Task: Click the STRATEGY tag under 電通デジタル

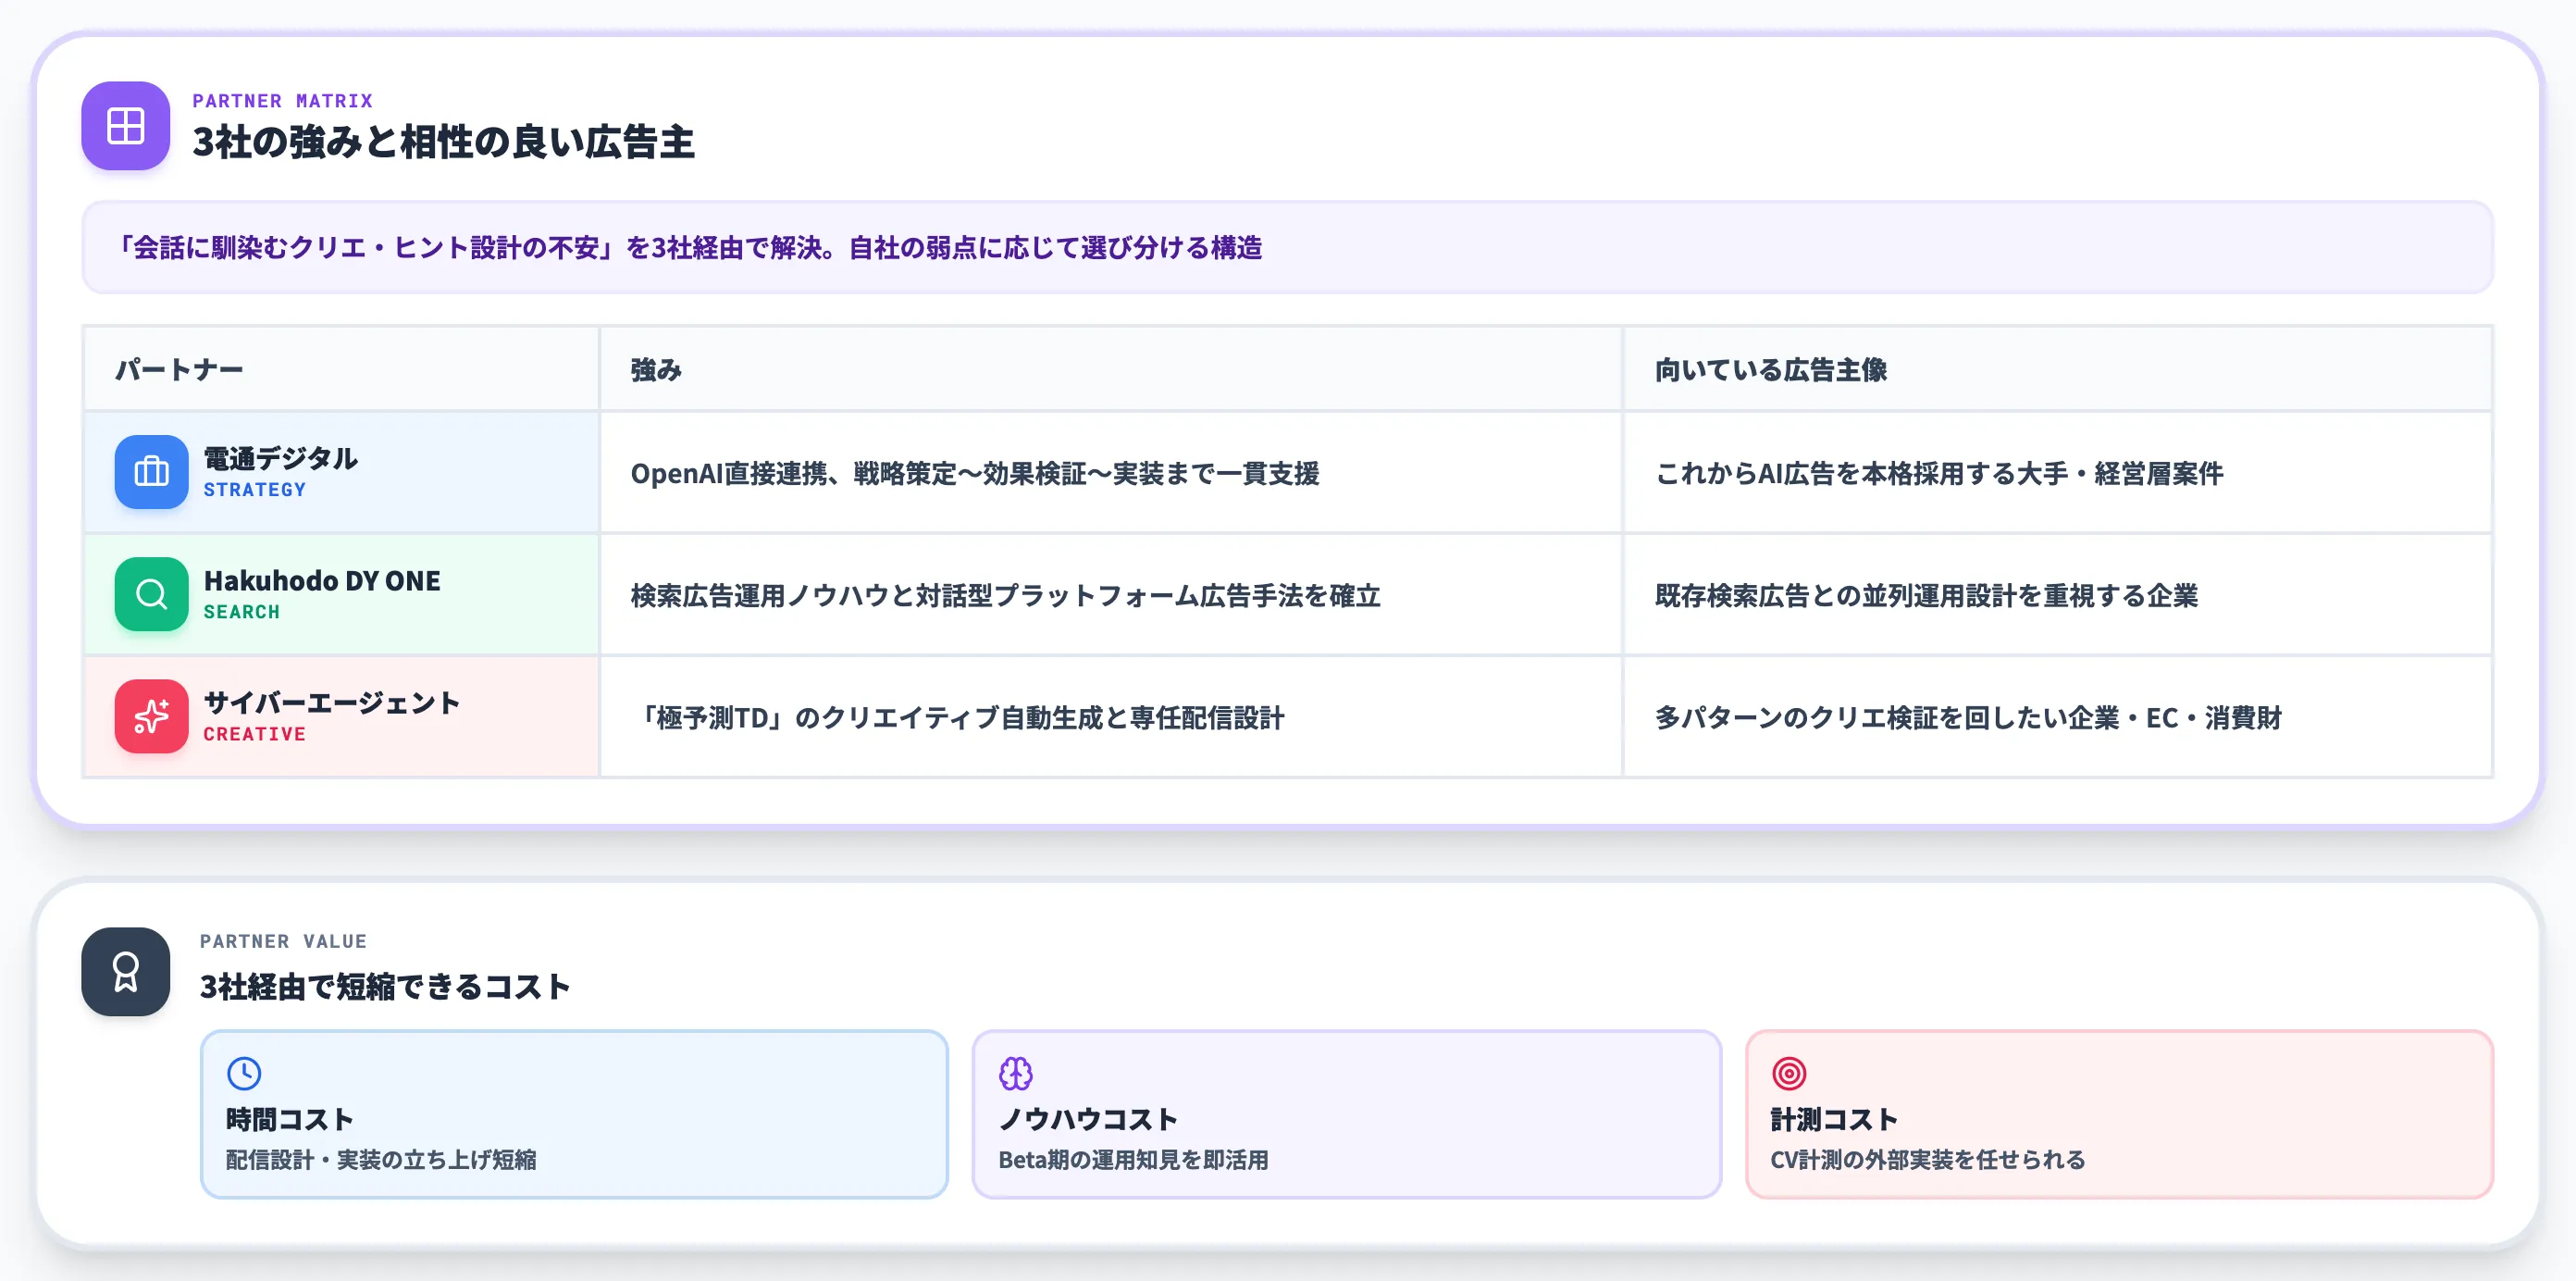Action: tap(255, 490)
